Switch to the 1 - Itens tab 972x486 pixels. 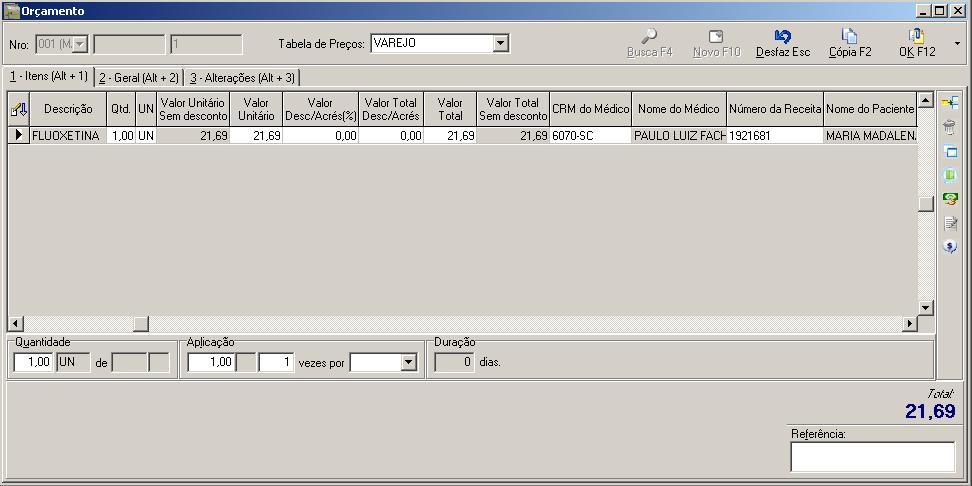point(48,76)
